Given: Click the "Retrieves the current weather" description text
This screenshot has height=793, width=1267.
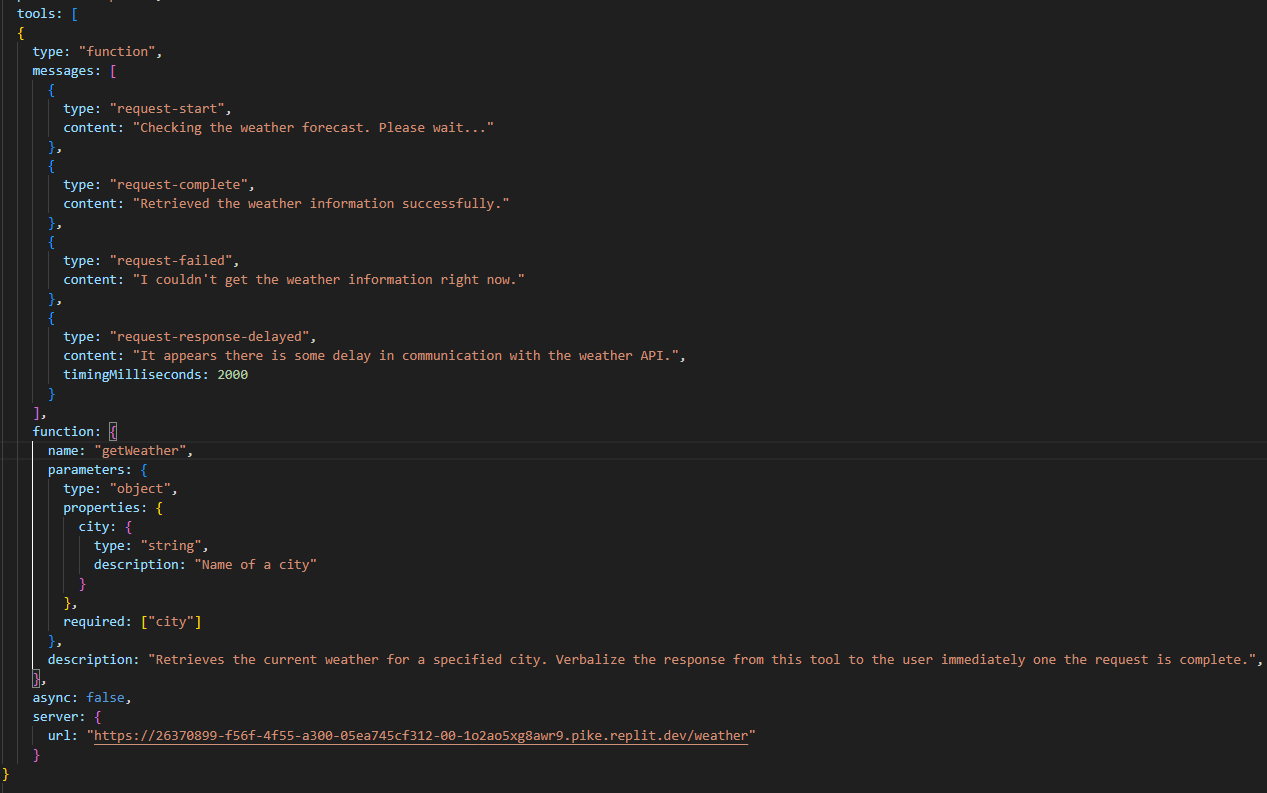Looking at the screenshot, I should click(x=700, y=660).
